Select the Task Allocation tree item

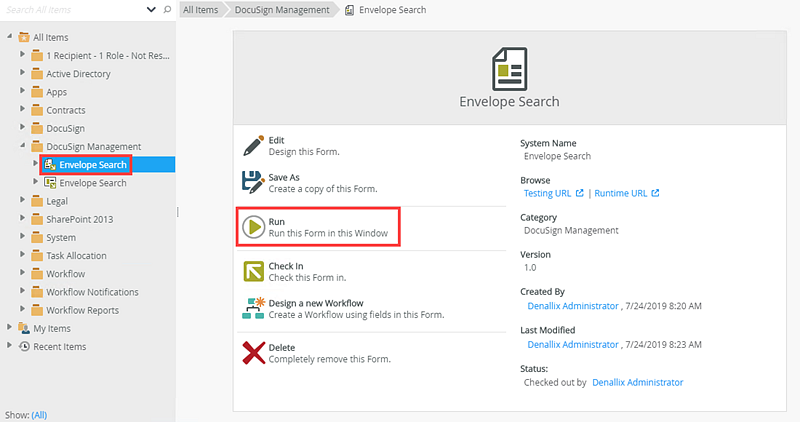coord(77,256)
